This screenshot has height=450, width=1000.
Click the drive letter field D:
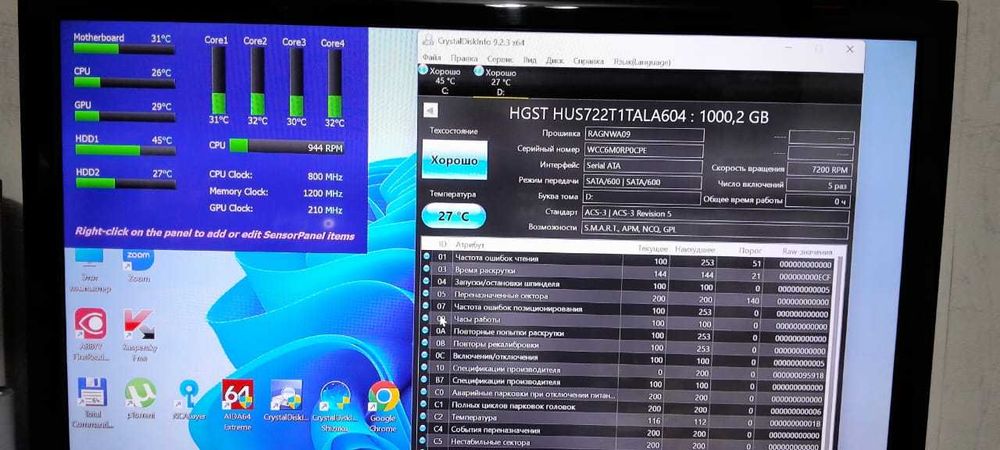[642, 197]
